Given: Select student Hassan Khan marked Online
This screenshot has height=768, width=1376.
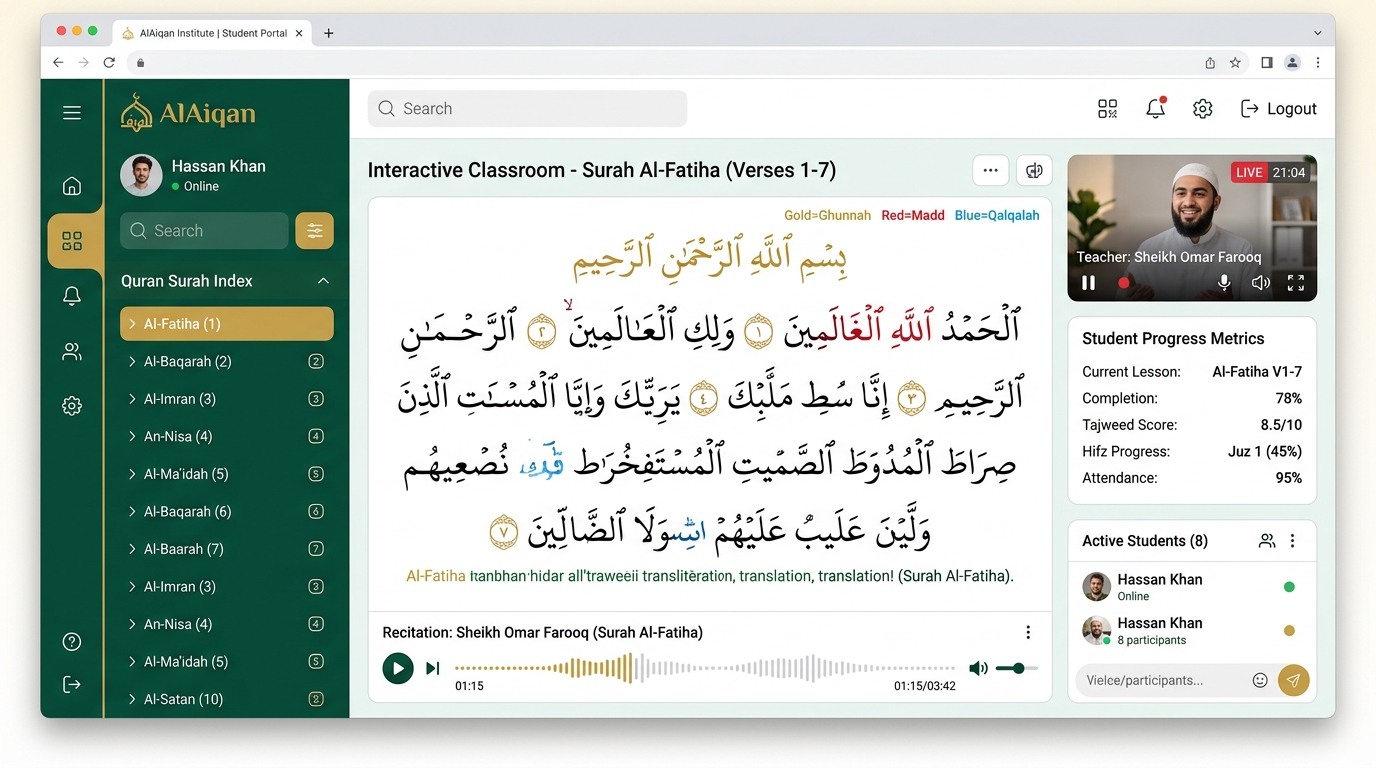Looking at the screenshot, I should click(1191, 587).
